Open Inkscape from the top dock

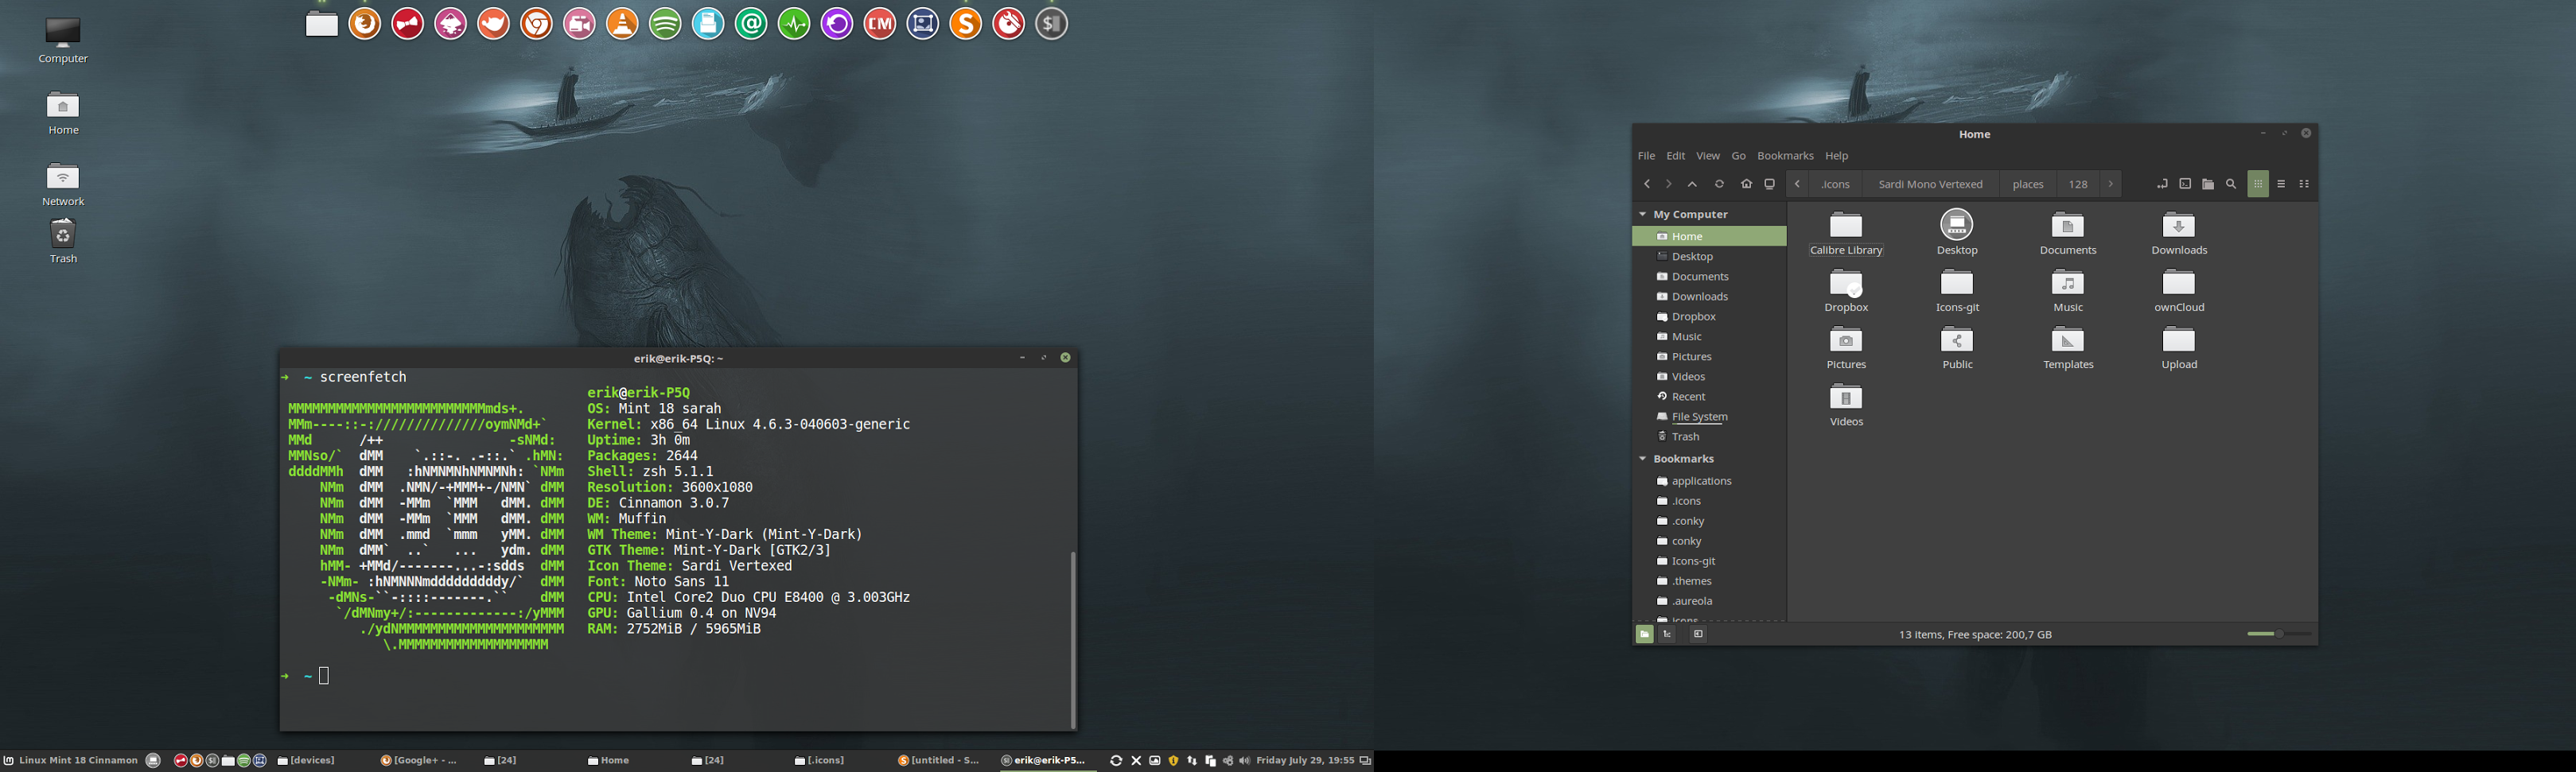tap(451, 23)
